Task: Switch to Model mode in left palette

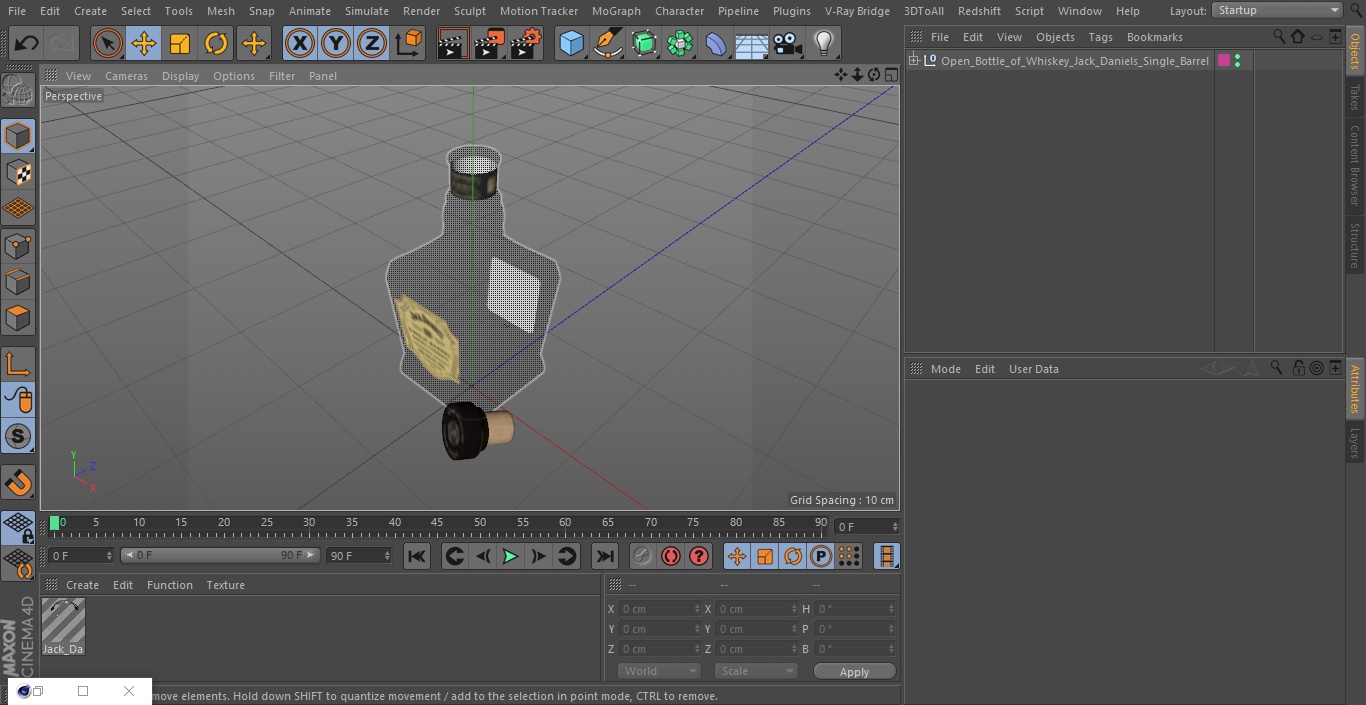Action: click(x=18, y=136)
